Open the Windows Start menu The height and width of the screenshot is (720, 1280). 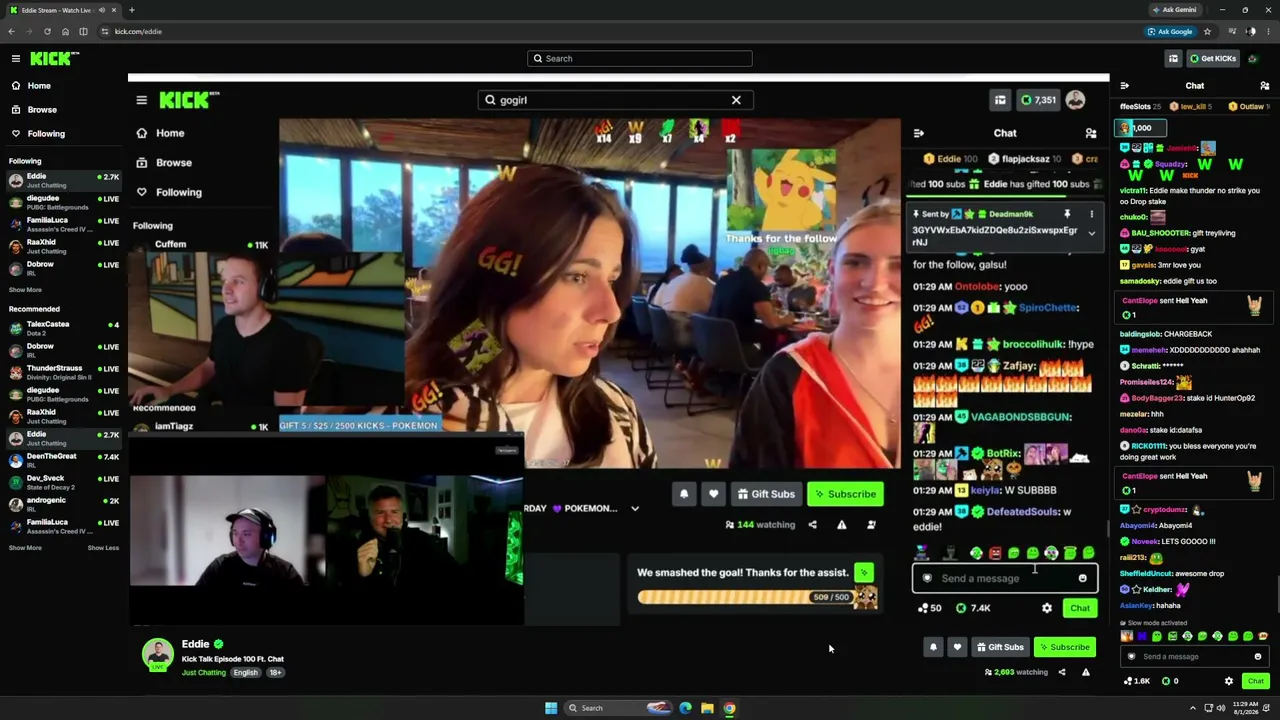point(551,708)
